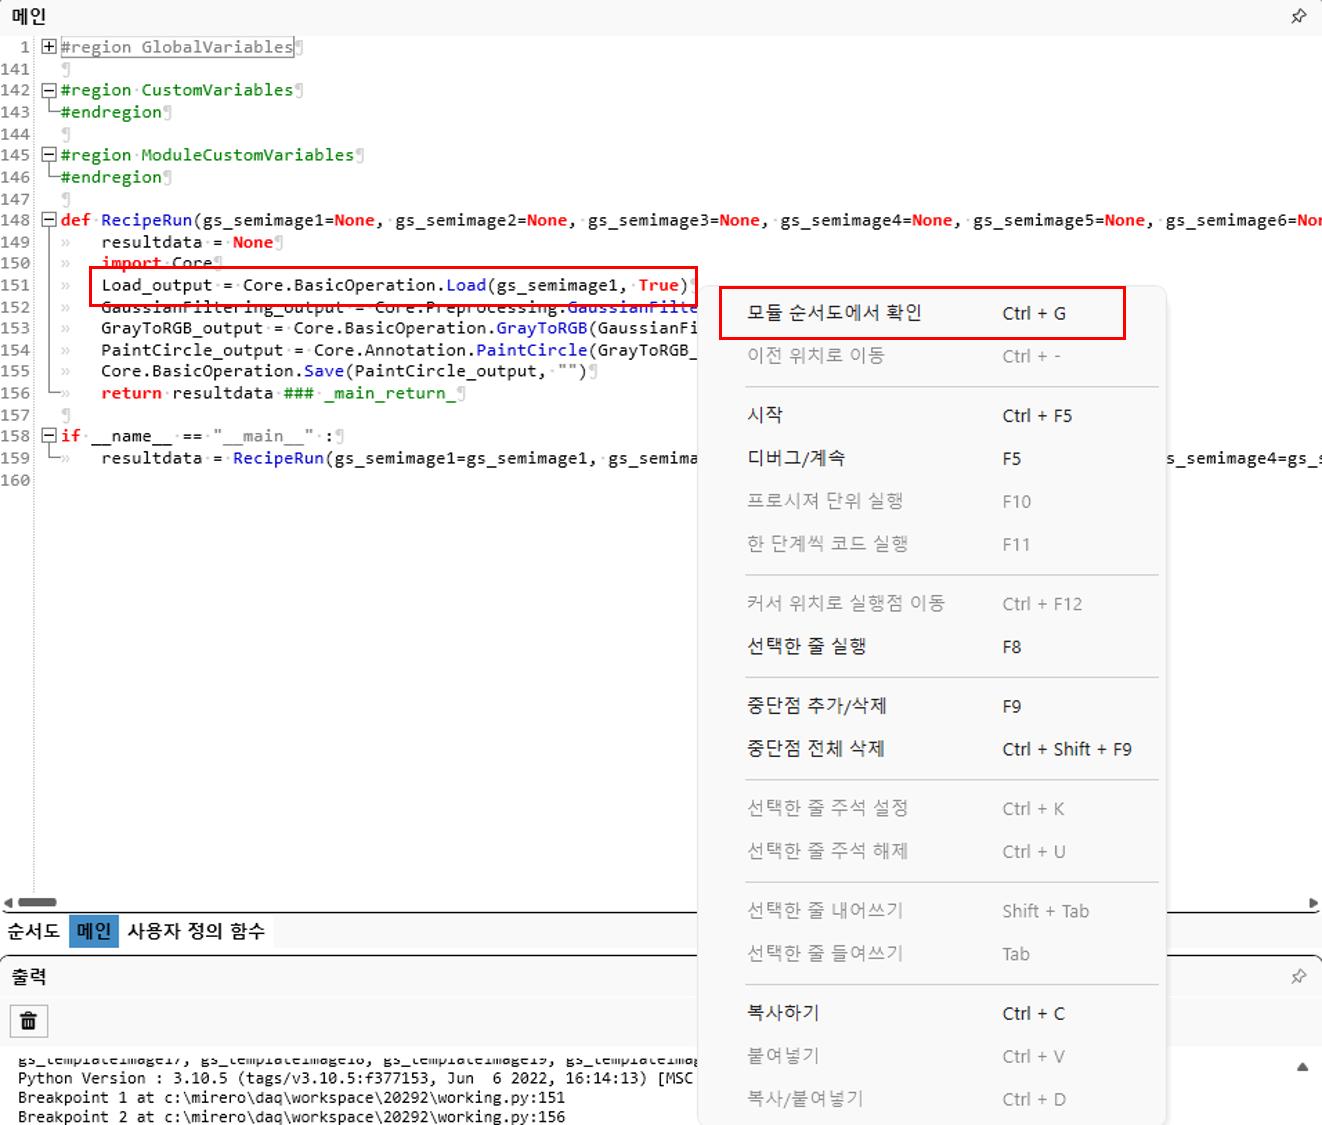Toggle breakpoint with 중단점 추가/삭제
1322x1125 pixels.
[x=816, y=706]
